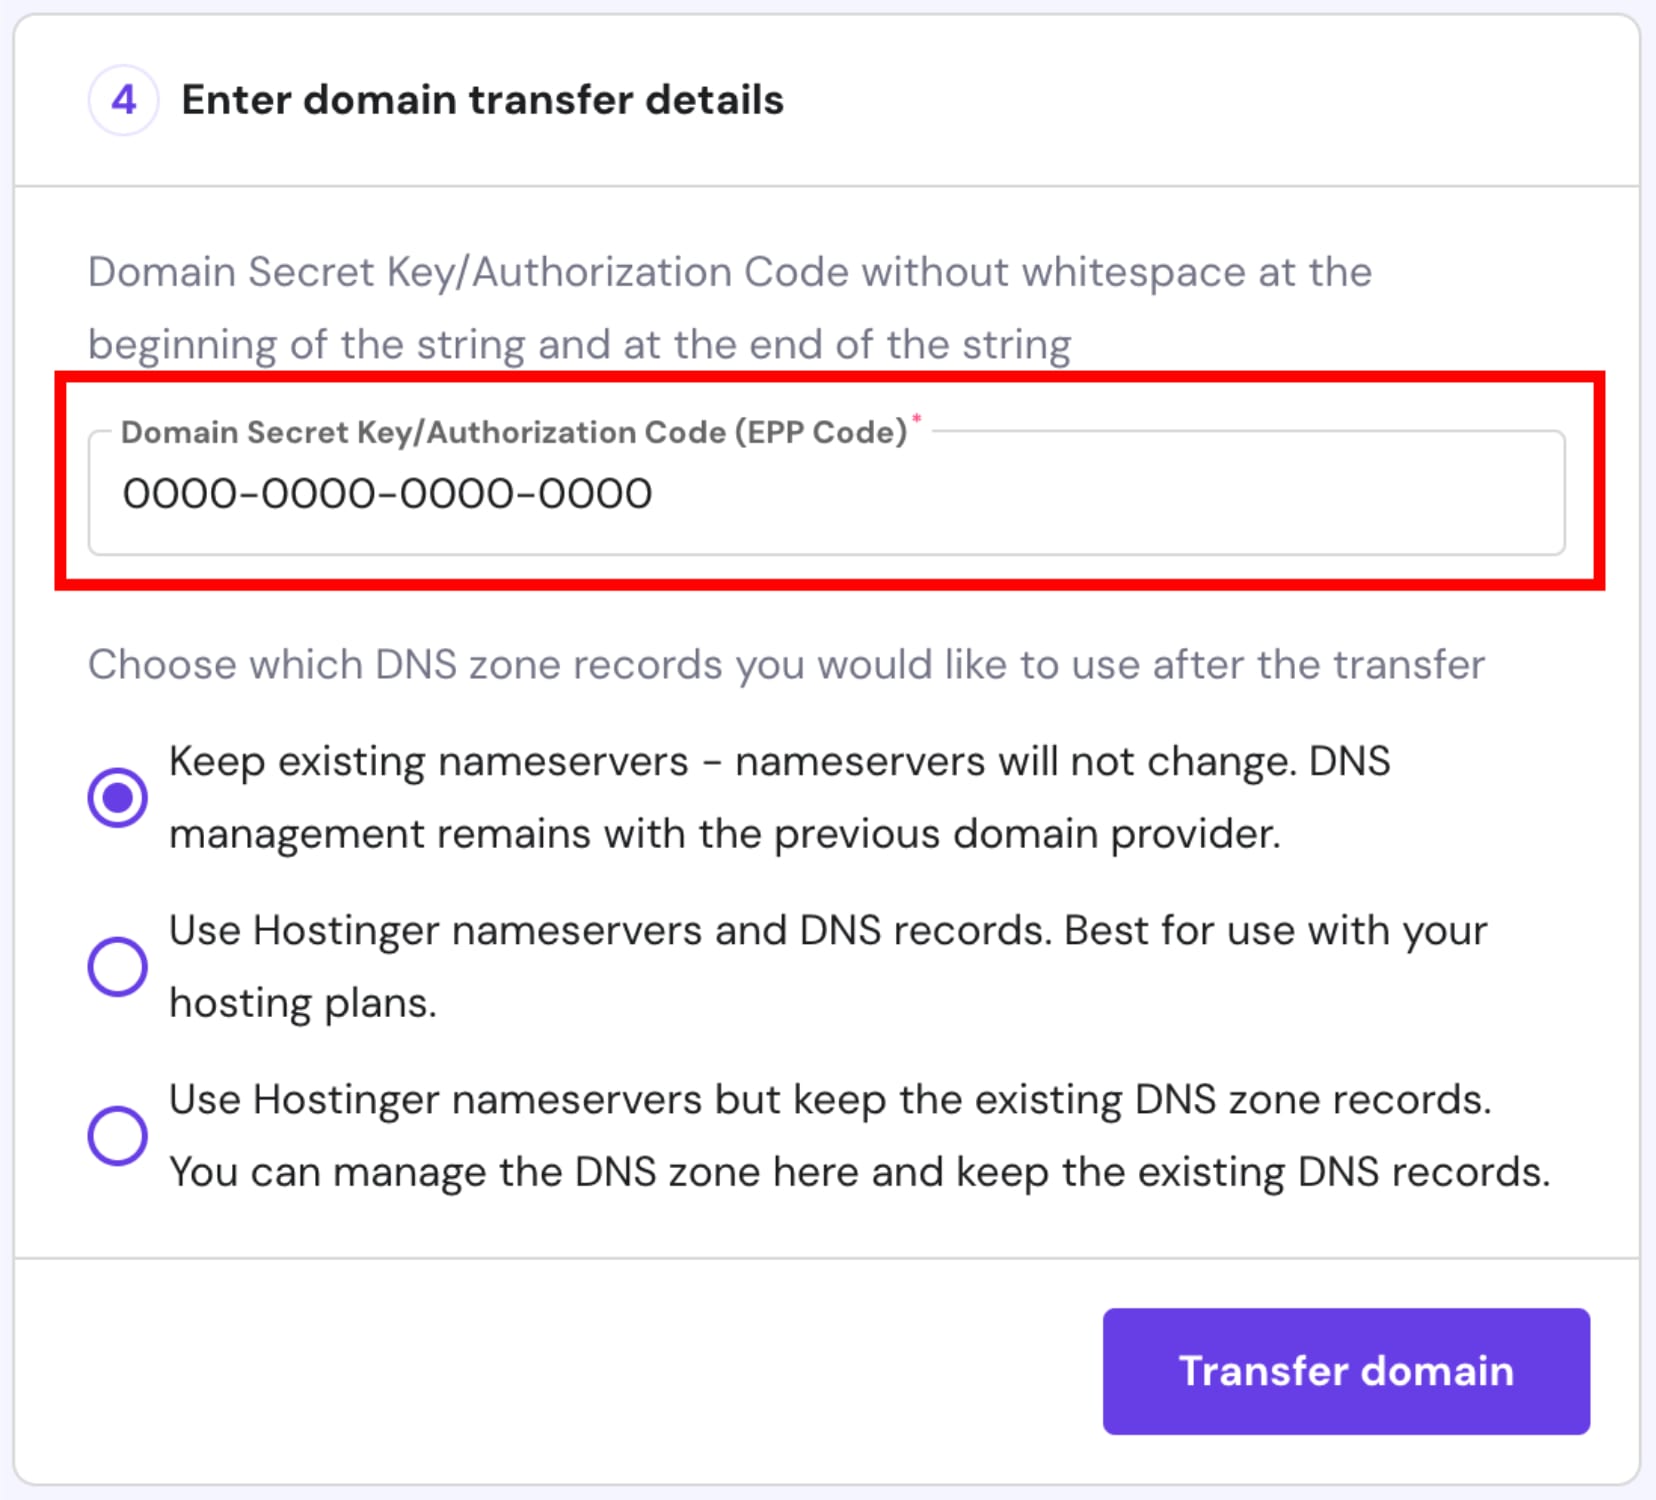This screenshot has width=1656, height=1500.
Task: Choose Hostinger nameservers keeping existing DNS zone records
Action: coord(117,1135)
